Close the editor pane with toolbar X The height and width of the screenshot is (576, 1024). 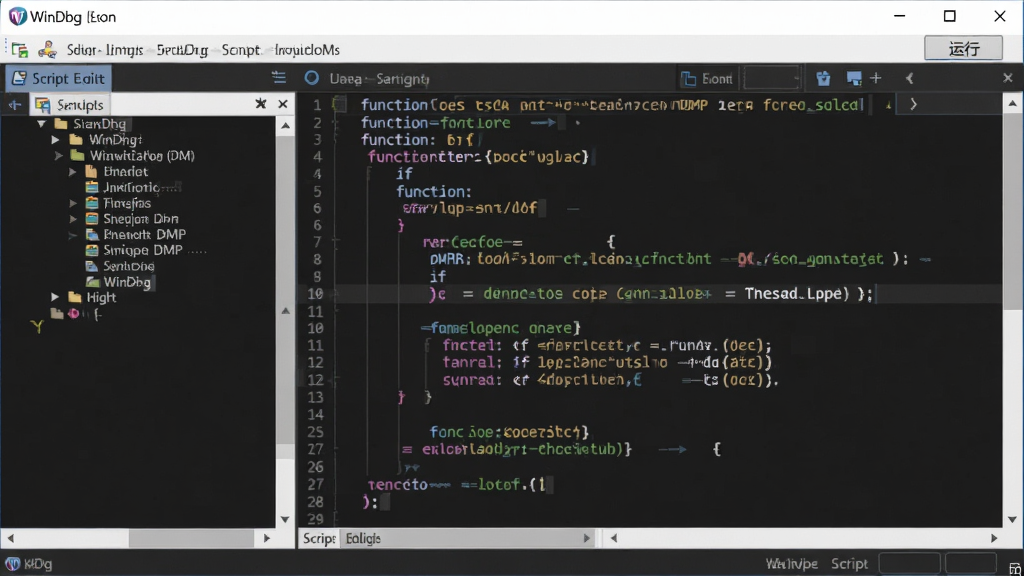point(1008,78)
